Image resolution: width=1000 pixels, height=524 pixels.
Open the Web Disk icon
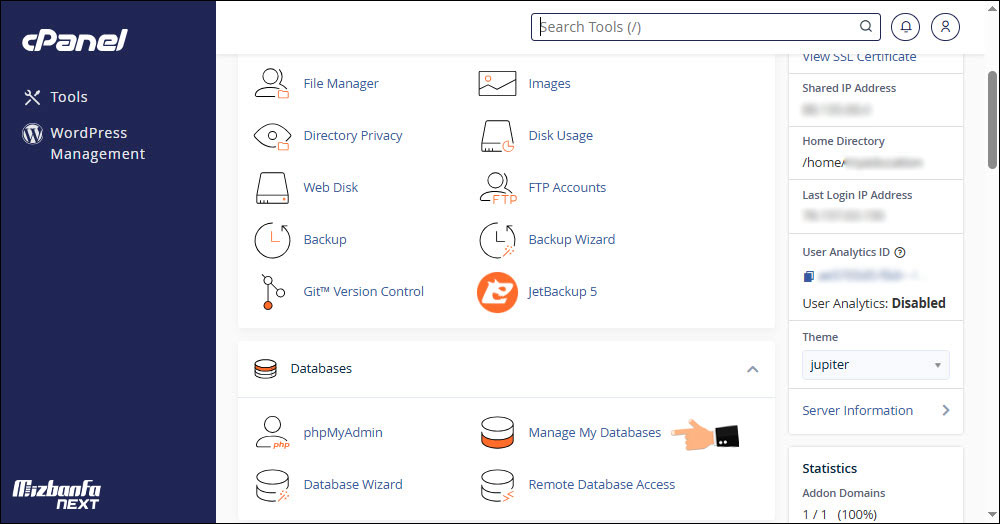point(272,188)
